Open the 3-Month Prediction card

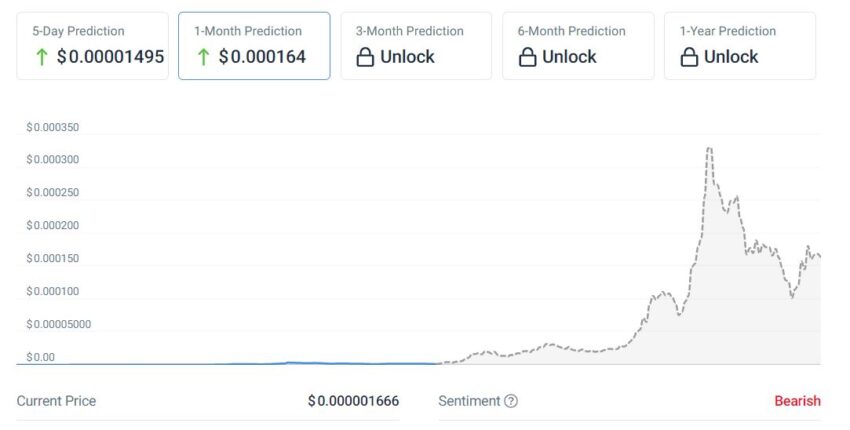(x=416, y=45)
